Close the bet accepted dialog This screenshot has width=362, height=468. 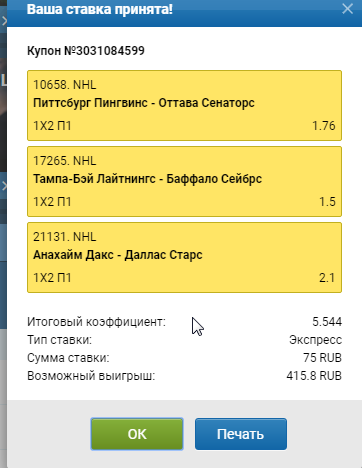(347, 9)
